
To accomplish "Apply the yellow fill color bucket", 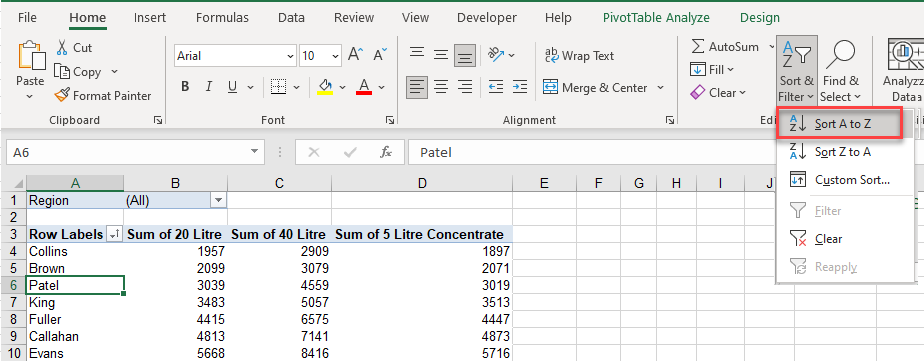I will click(325, 87).
